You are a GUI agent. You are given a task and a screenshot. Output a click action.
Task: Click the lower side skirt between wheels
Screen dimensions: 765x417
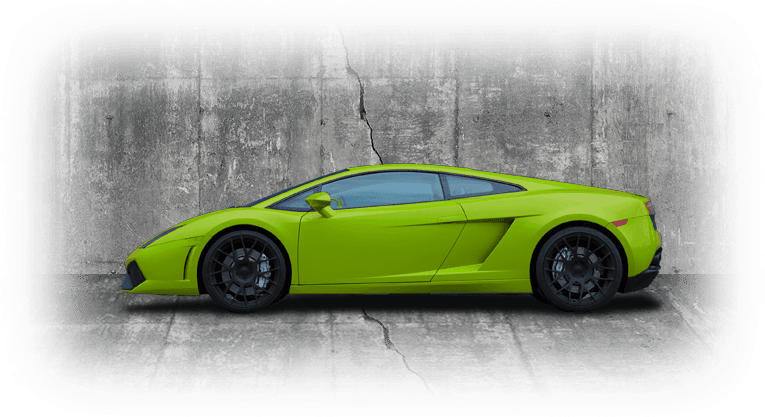coord(410,287)
